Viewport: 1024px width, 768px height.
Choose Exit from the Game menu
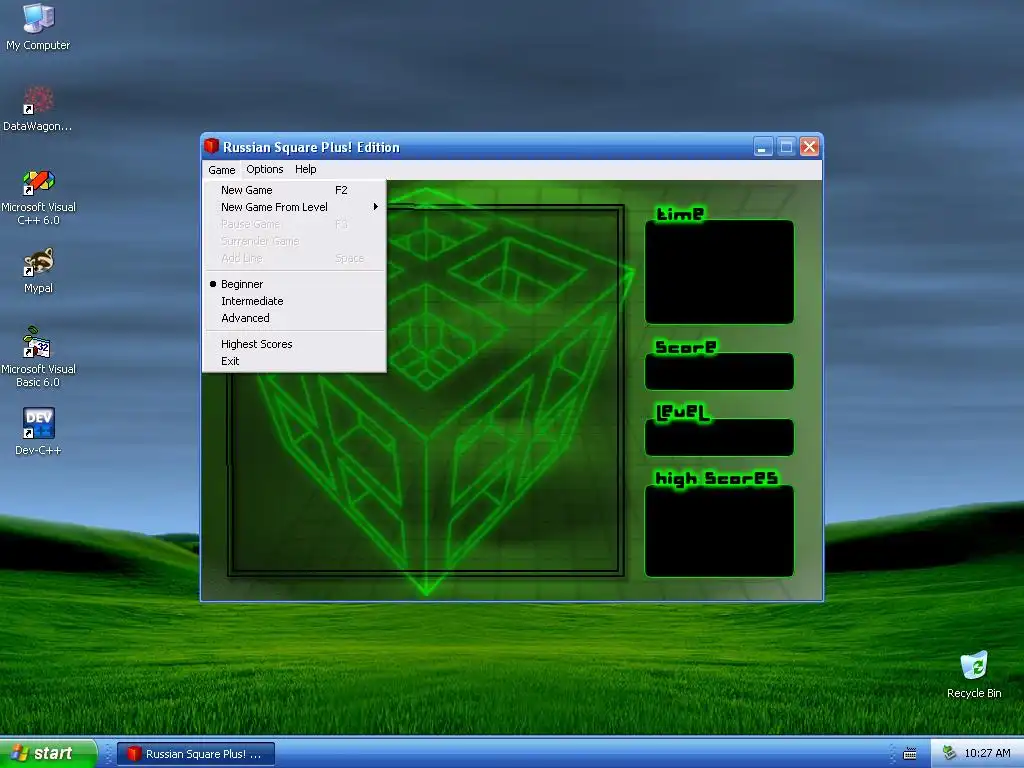pyautogui.click(x=295, y=361)
